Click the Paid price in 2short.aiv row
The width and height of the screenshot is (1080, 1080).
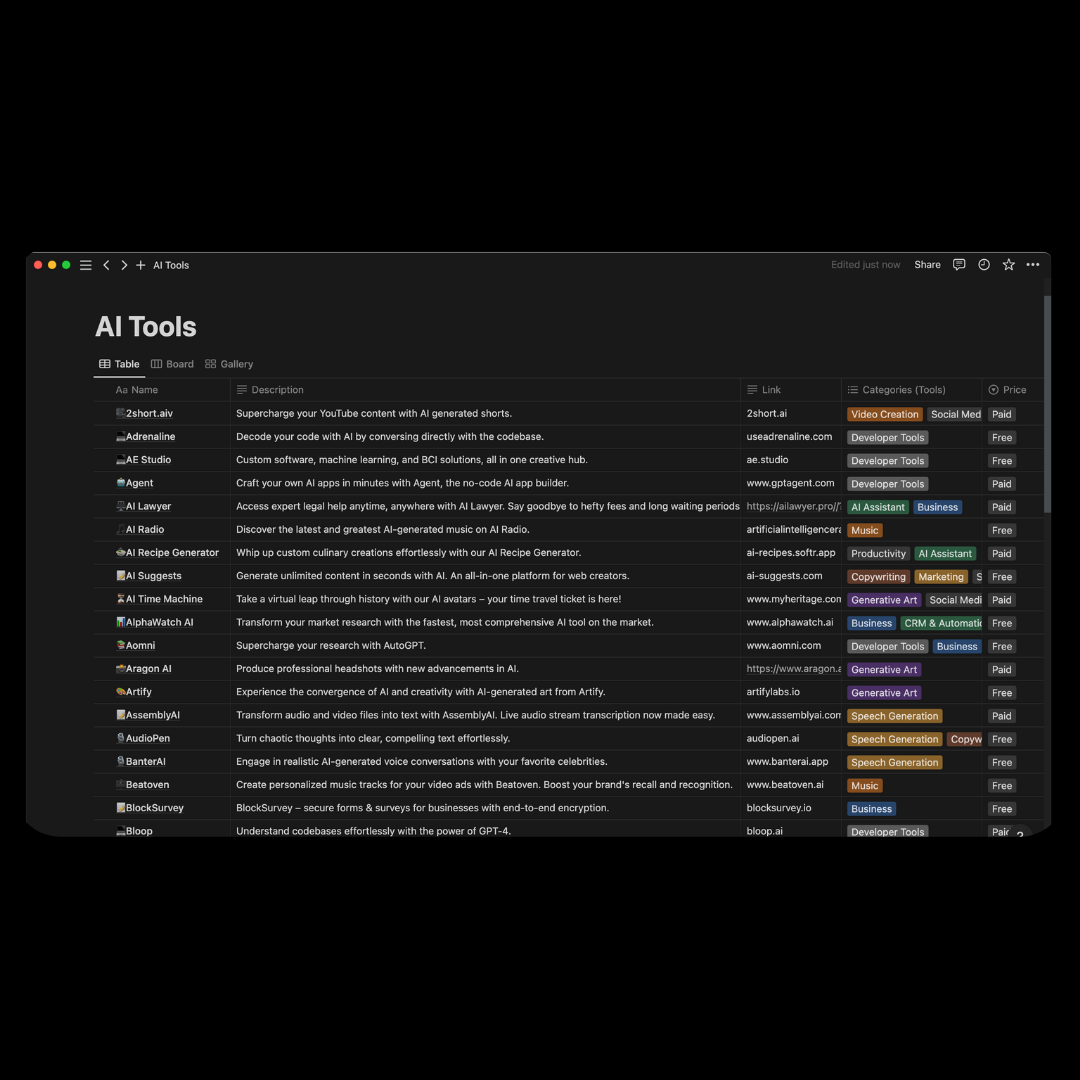point(1001,414)
